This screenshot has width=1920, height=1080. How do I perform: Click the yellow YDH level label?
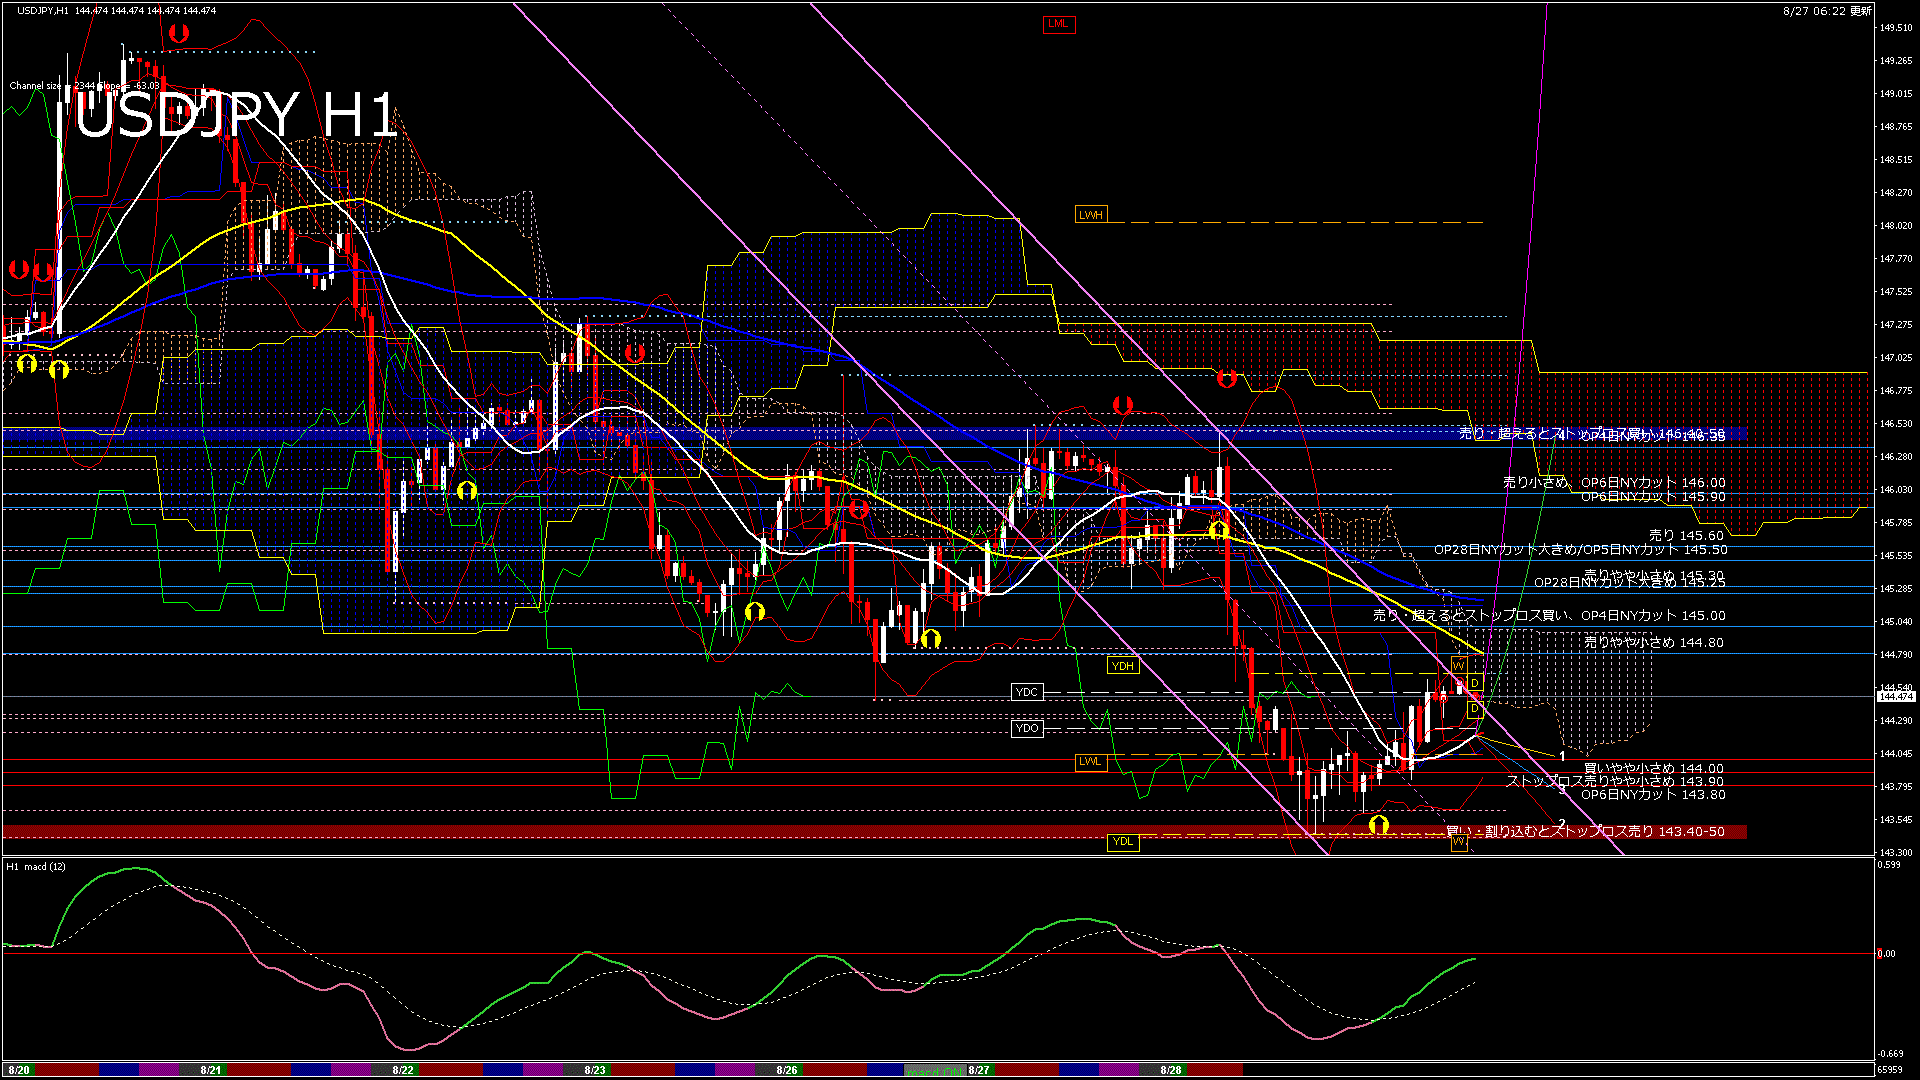(x=1123, y=666)
